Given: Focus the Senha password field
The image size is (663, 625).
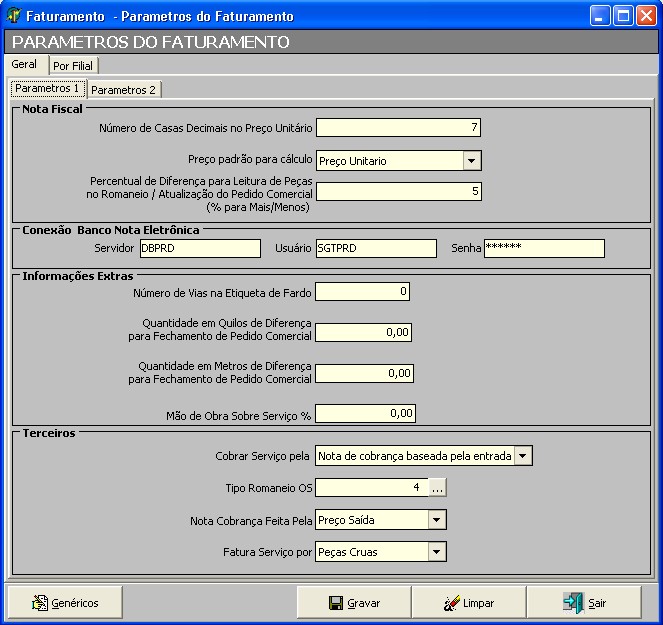Looking at the screenshot, I should pos(544,248).
